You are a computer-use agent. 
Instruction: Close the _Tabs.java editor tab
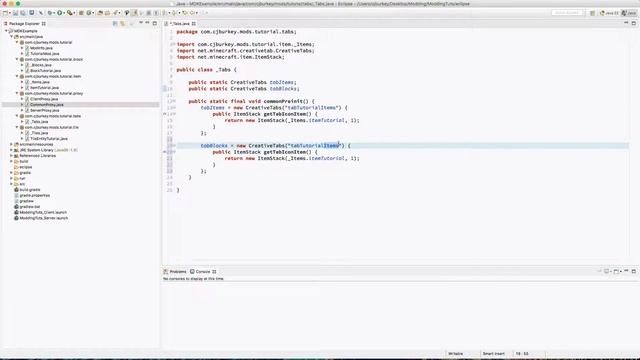coord(194,24)
